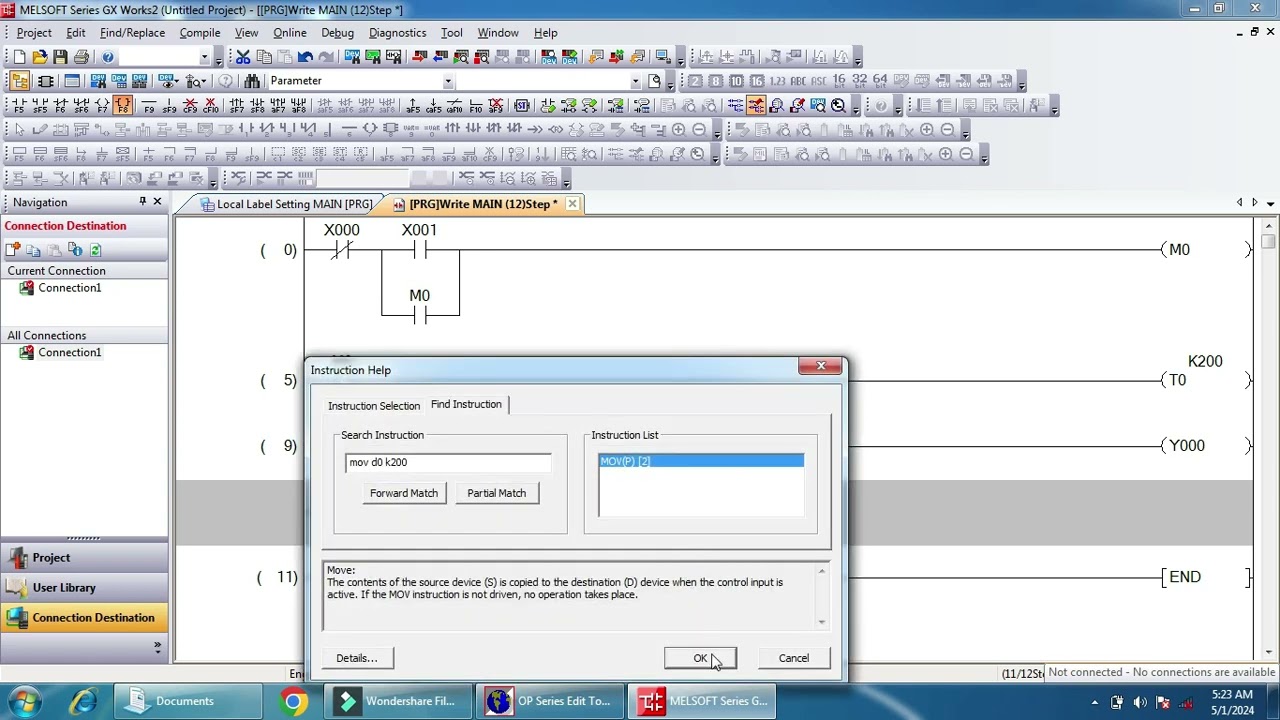Click the Forward Match button
Image resolution: width=1280 pixels, height=720 pixels.
coord(404,493)
